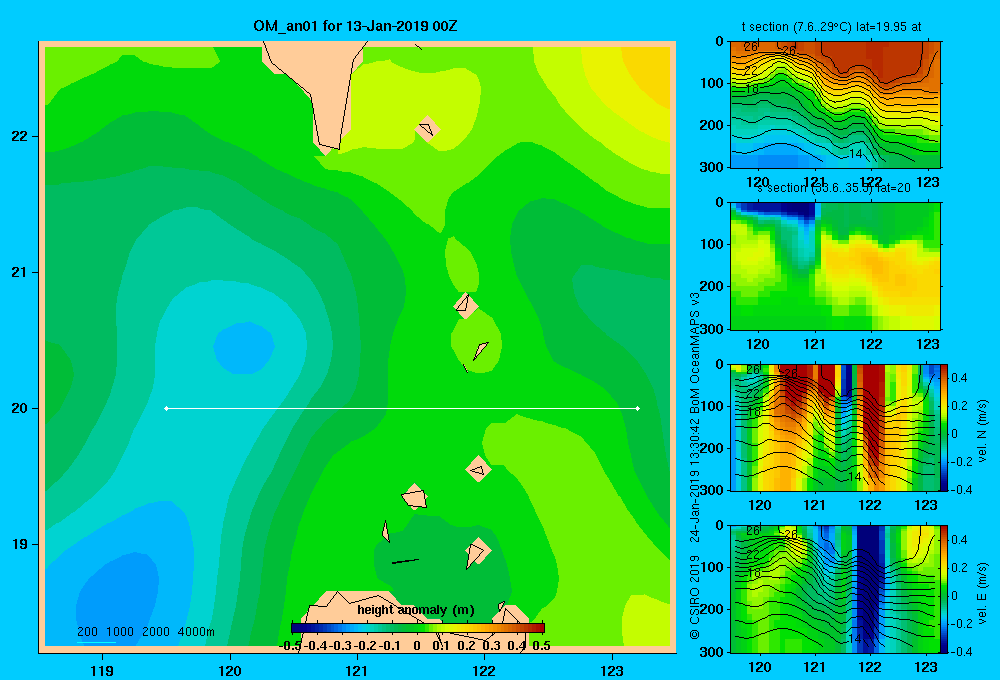Click the west endpoint marker of the white section line
The width and height of the screenshot is (1000, 680).
[x=166, y=408]
